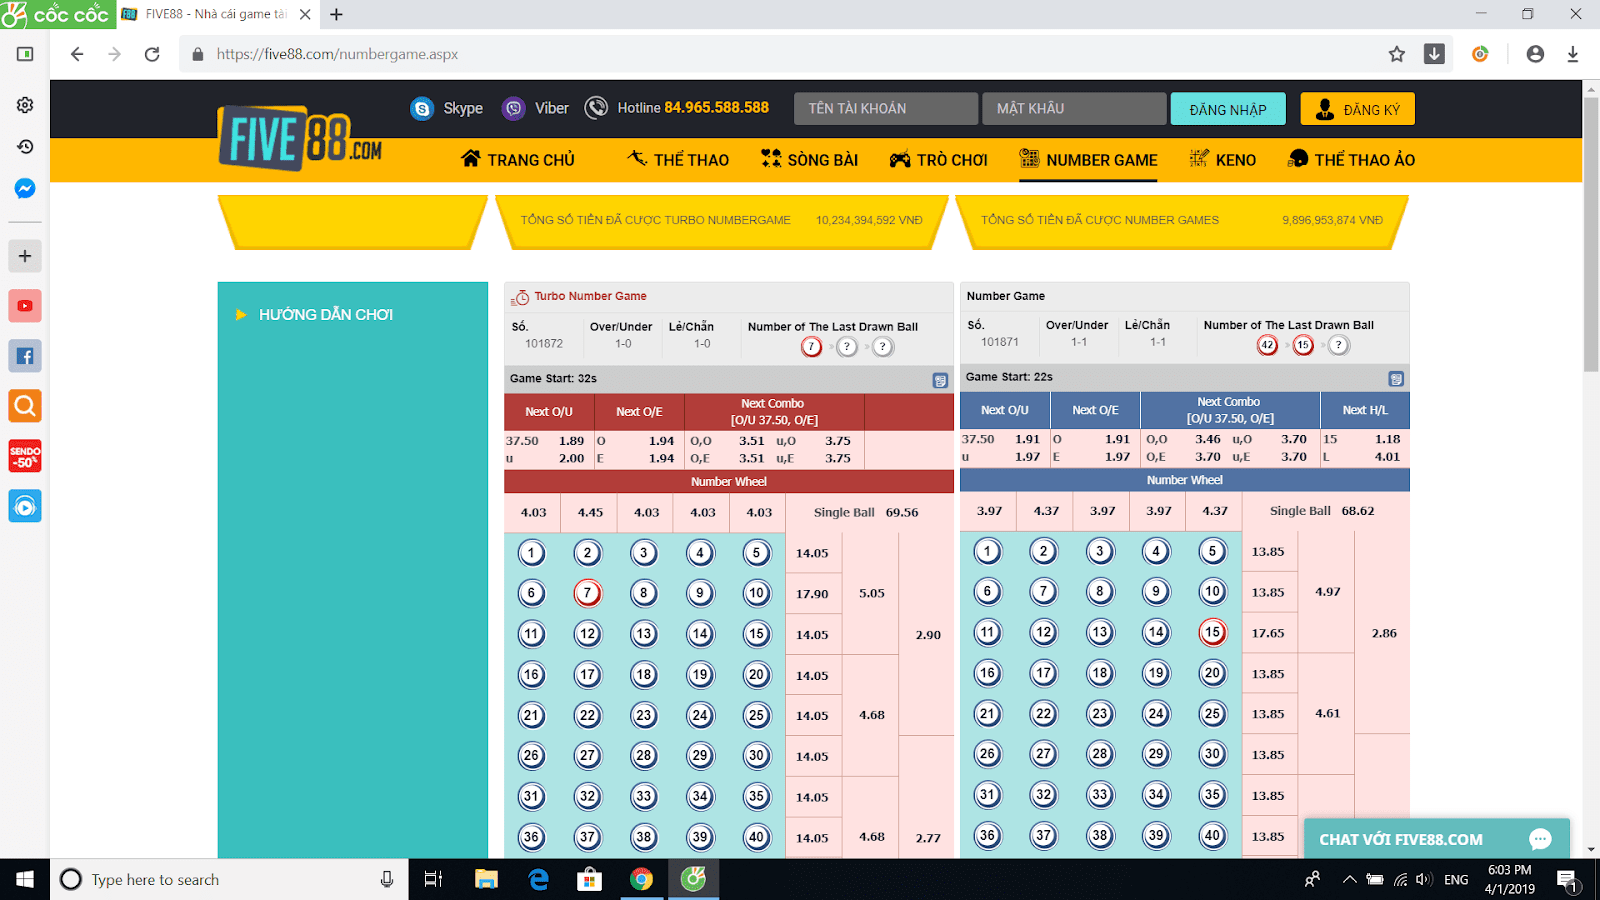Toggle the browser side panel icon

25,54
